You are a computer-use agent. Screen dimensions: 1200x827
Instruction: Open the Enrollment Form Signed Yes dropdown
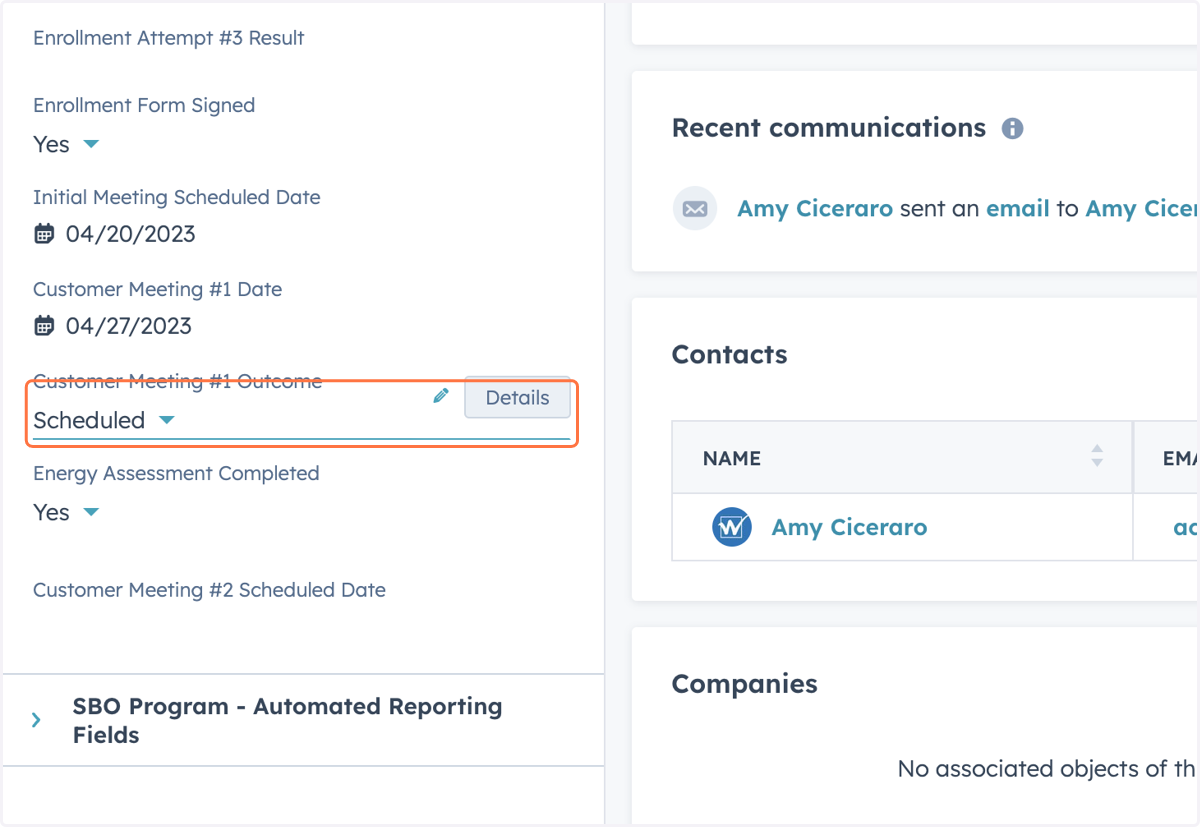[66, 144]
